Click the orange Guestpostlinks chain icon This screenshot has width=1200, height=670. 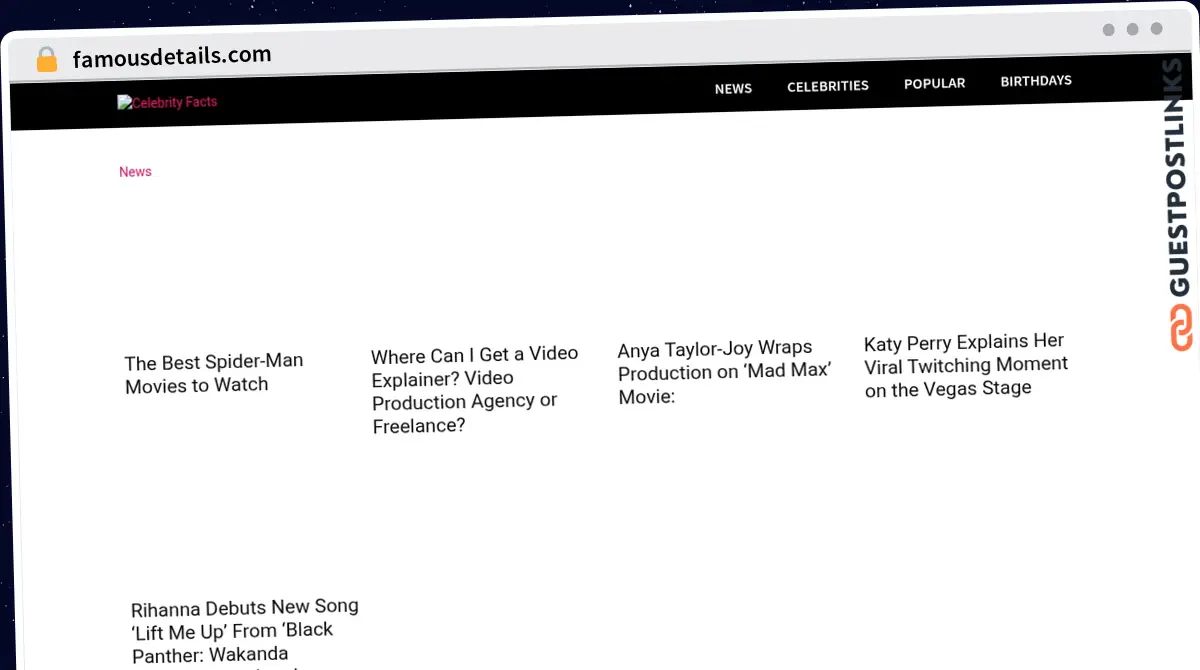[1181, 328]
